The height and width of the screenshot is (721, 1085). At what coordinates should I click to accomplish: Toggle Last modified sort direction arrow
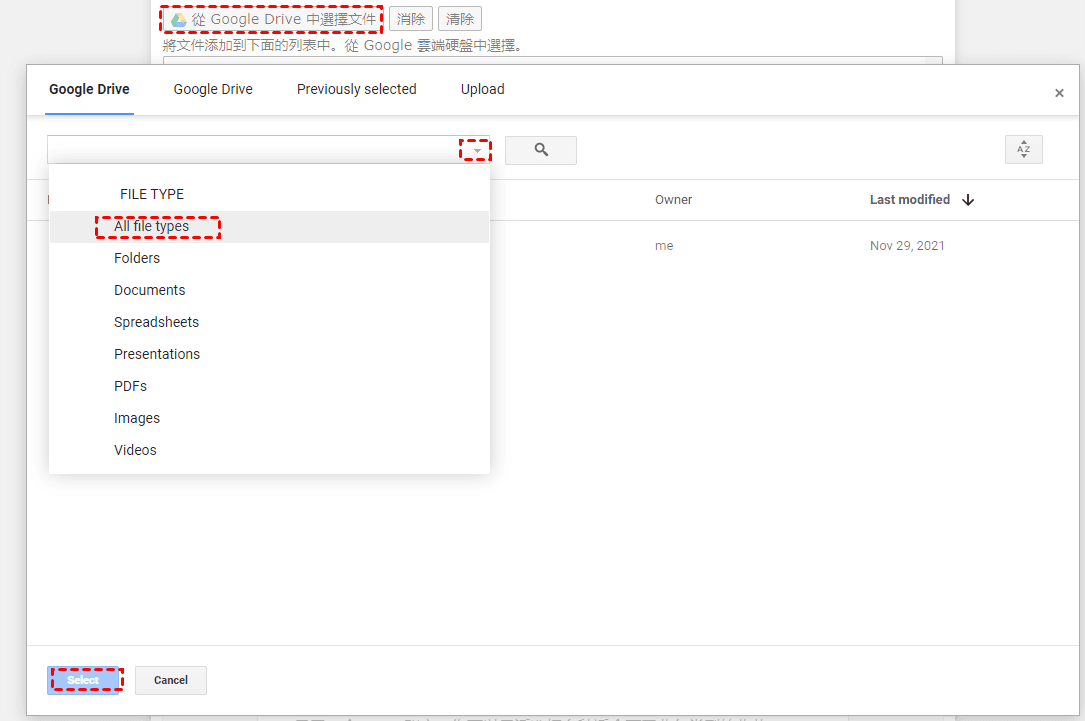point(968,200)
